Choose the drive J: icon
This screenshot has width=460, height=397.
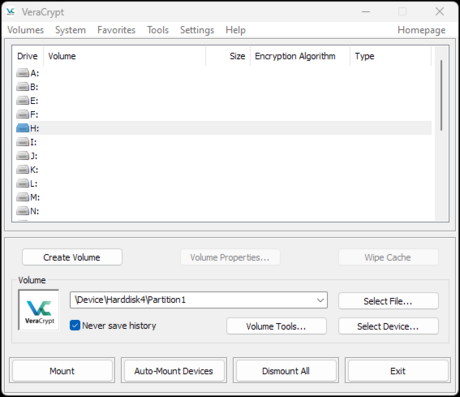pos(23,156)
